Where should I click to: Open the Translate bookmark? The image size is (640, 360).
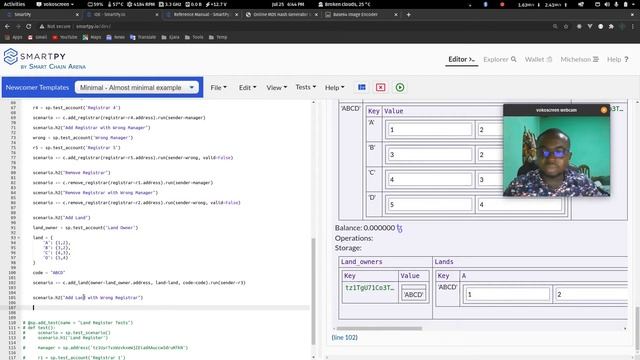coord(143,37)
